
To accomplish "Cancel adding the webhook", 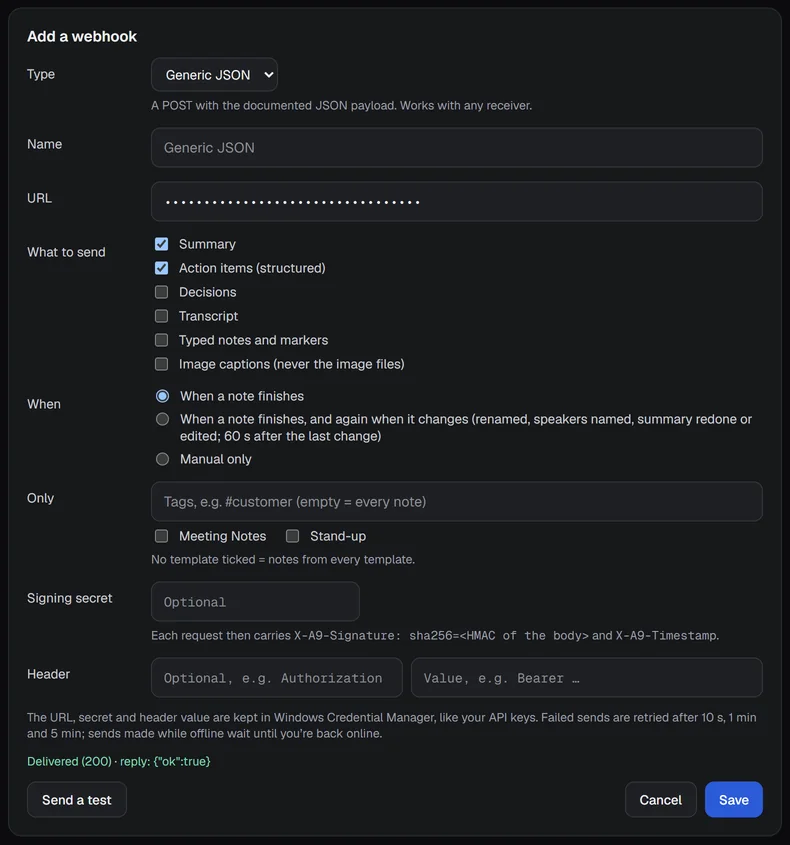I will click(661, 800).
